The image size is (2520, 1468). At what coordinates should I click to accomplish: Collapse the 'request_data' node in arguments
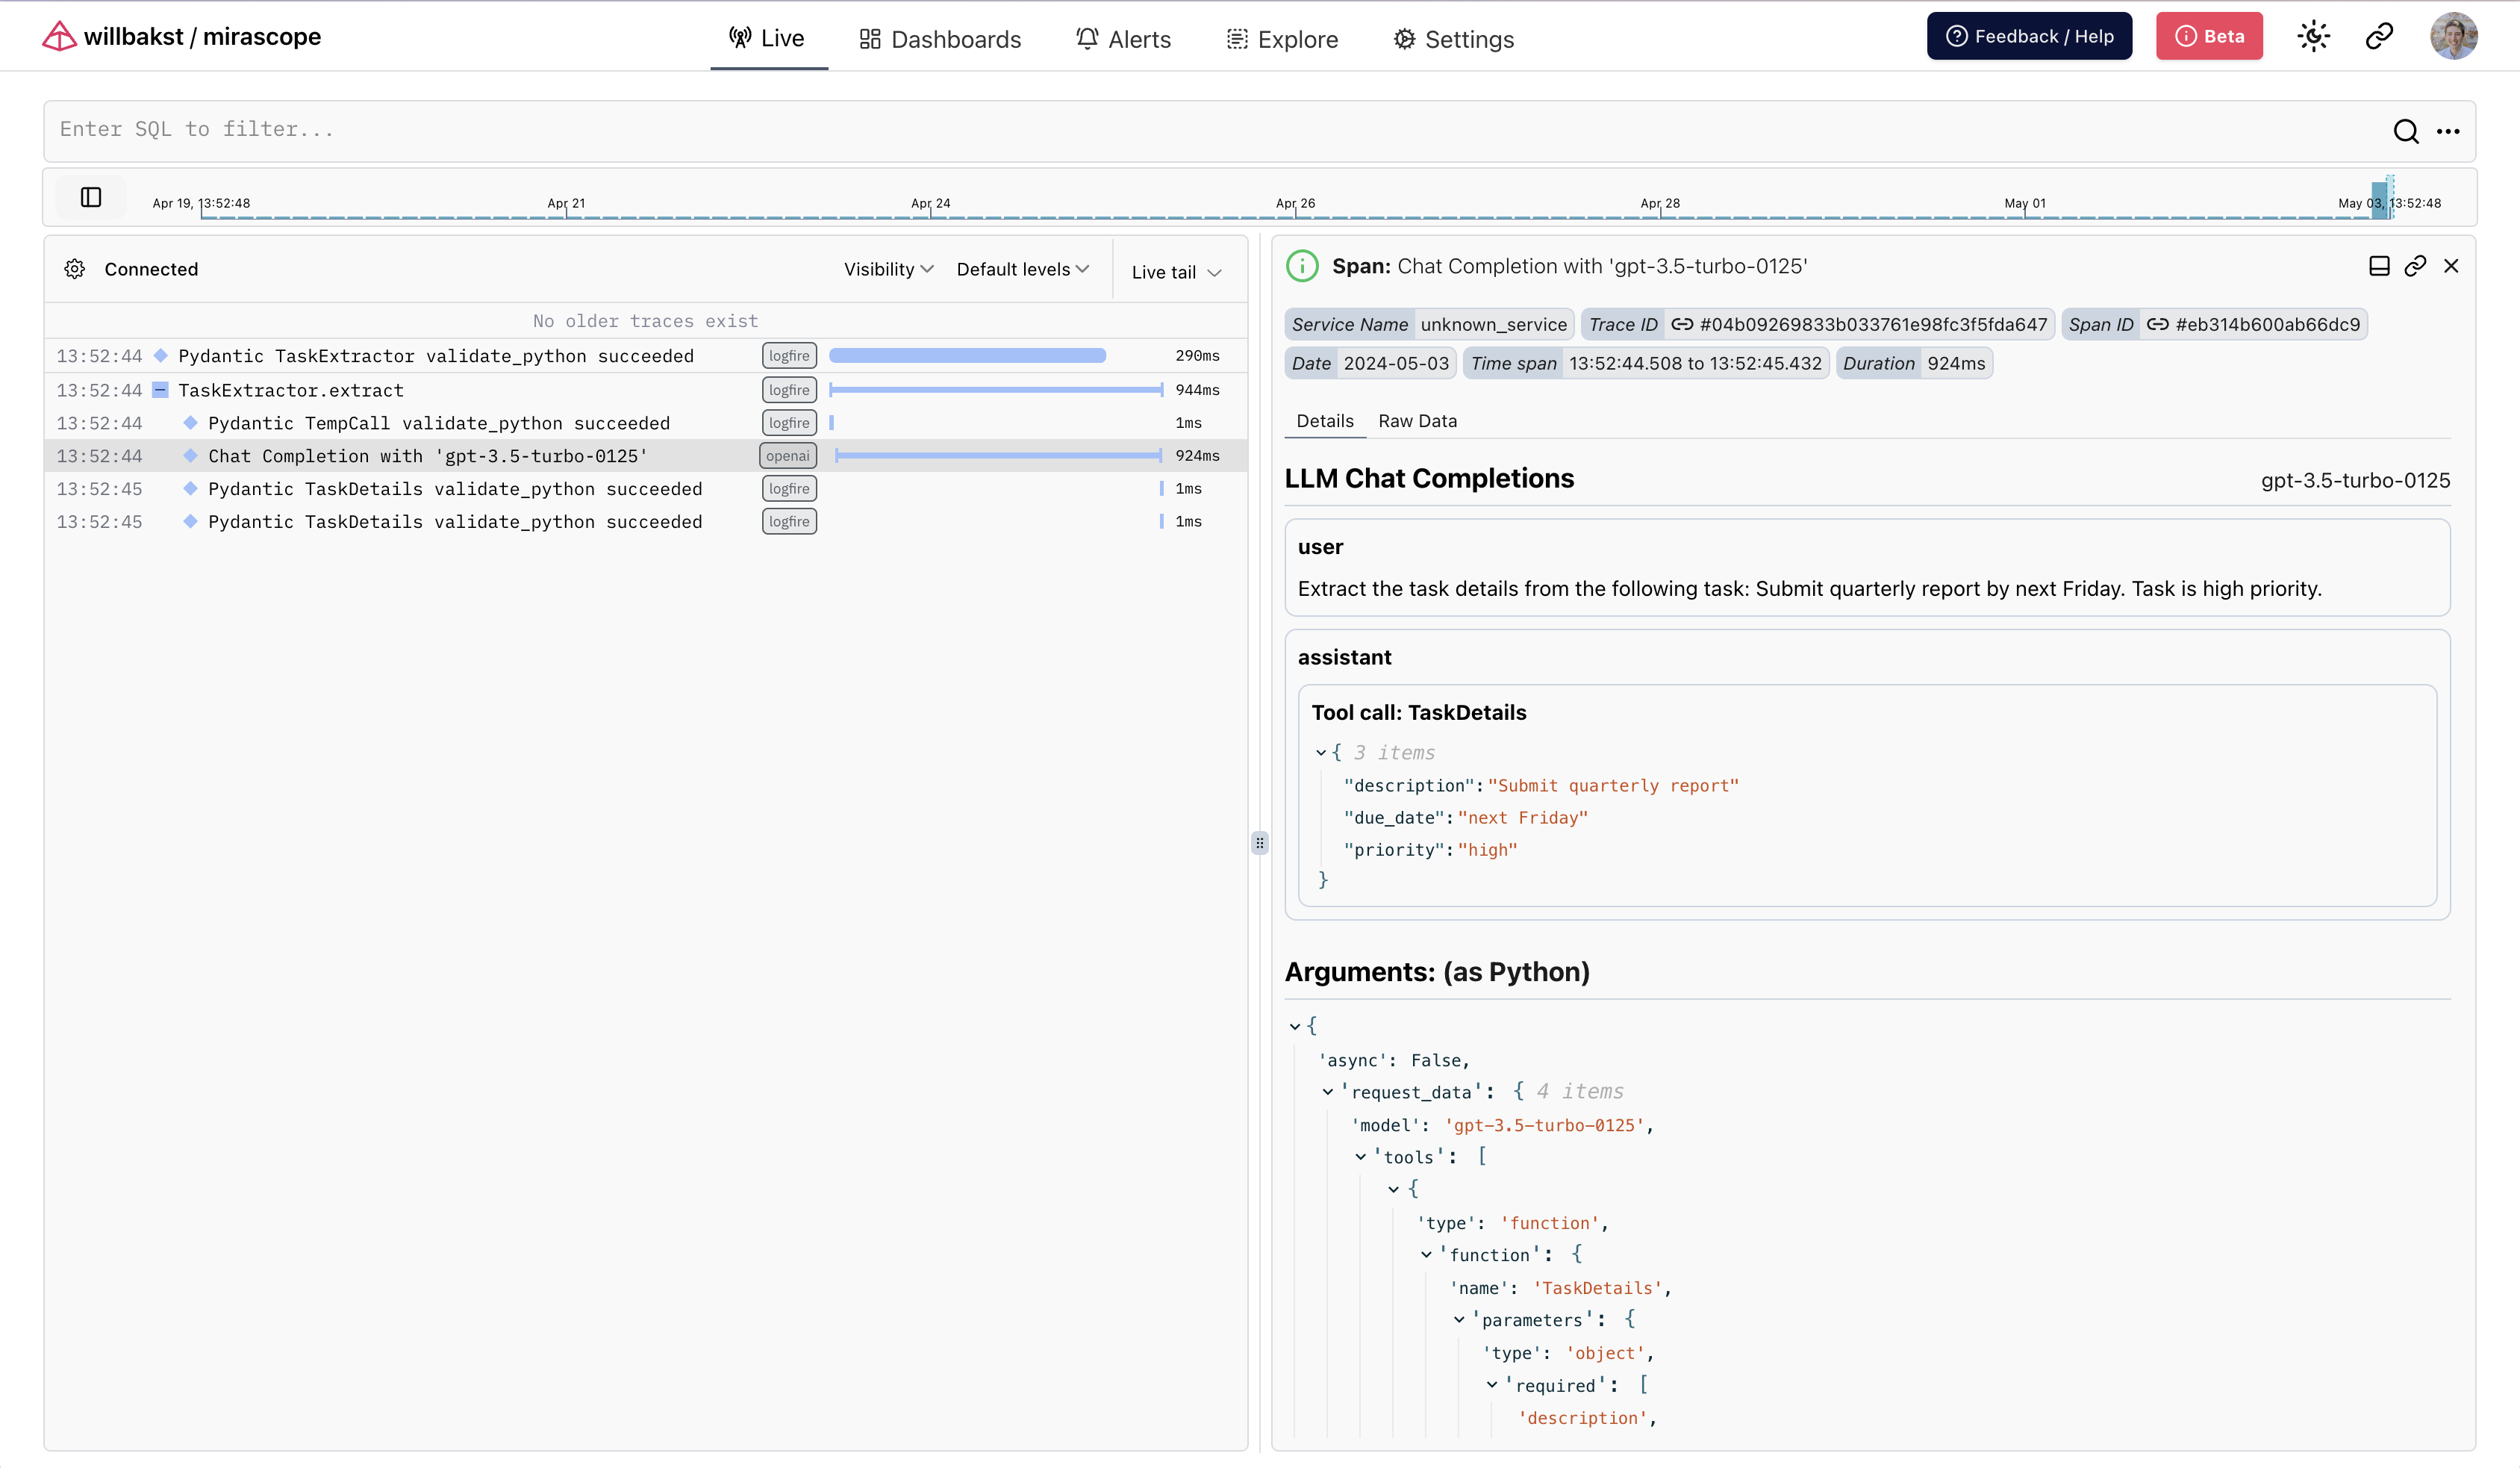(x=1328, y=1092)
